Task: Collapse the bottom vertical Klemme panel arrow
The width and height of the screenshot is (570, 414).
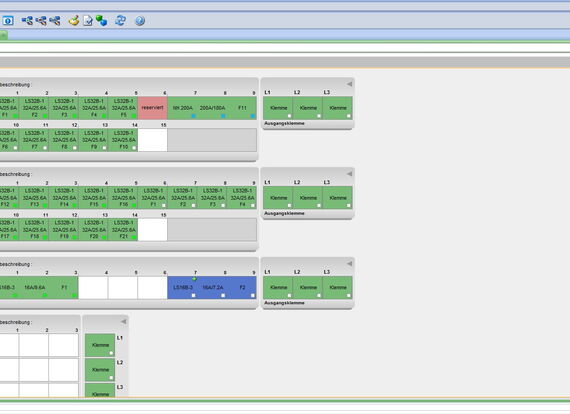Action: tap(124, 321)
